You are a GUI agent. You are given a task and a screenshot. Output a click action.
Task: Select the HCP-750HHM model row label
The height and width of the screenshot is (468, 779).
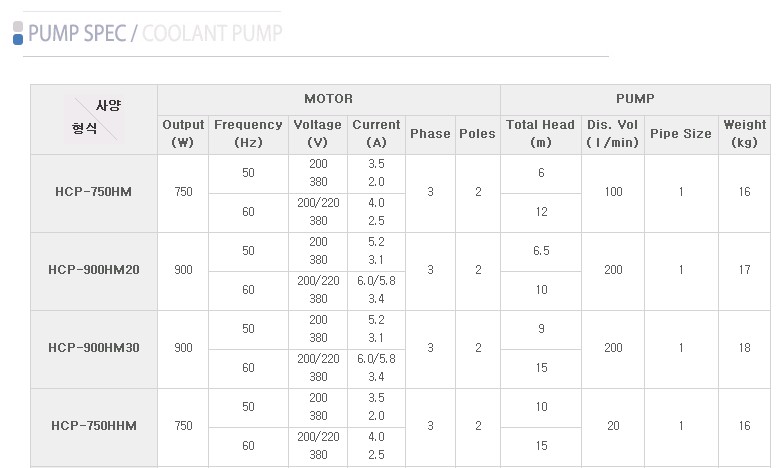93,426
